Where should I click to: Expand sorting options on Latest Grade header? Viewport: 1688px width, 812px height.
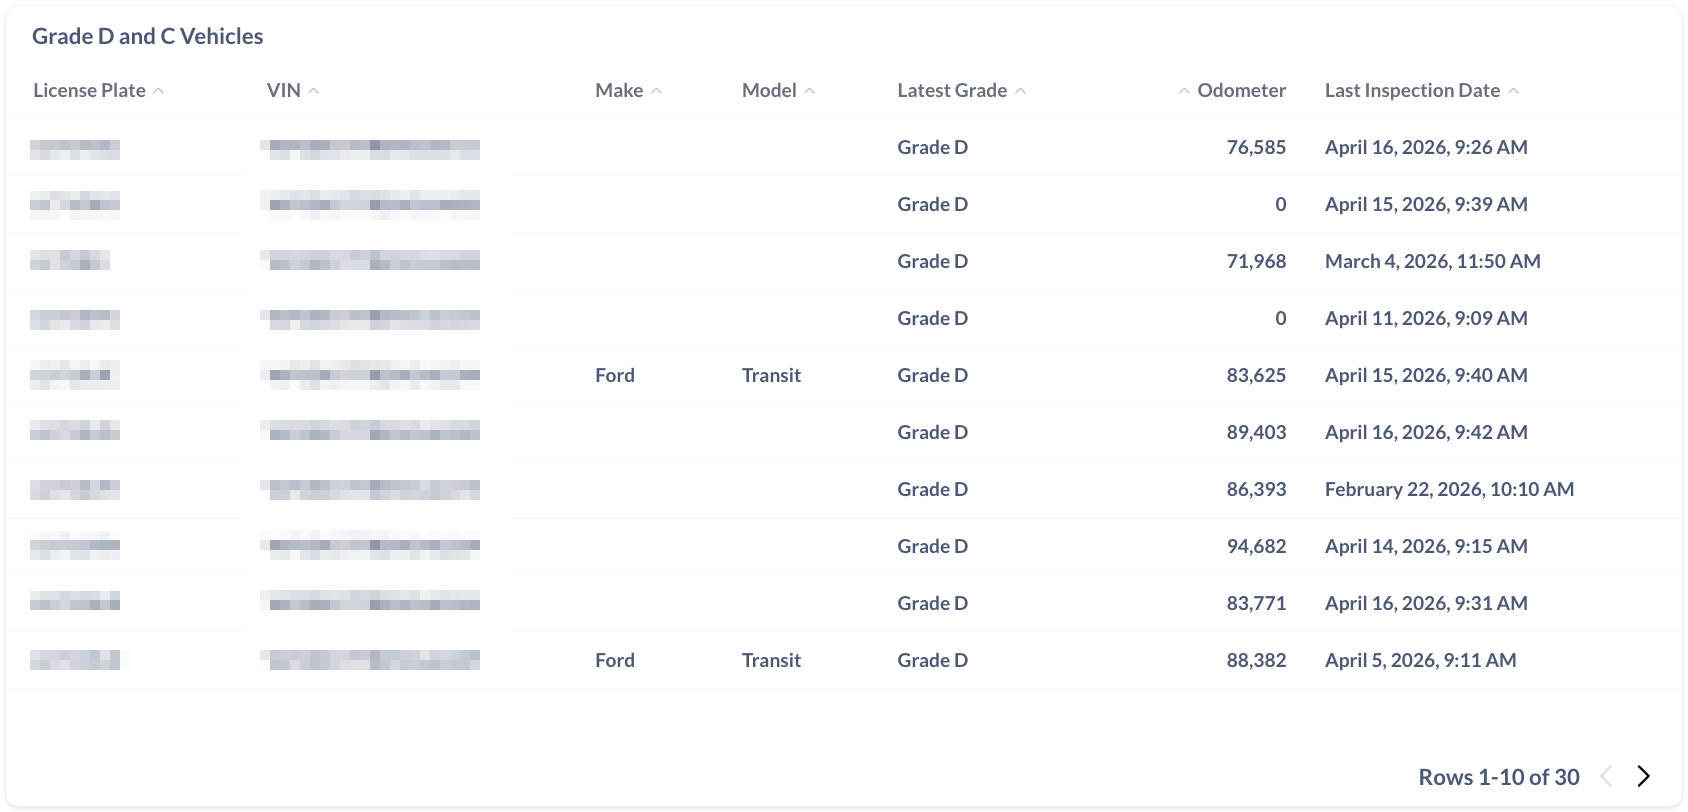1021,90
